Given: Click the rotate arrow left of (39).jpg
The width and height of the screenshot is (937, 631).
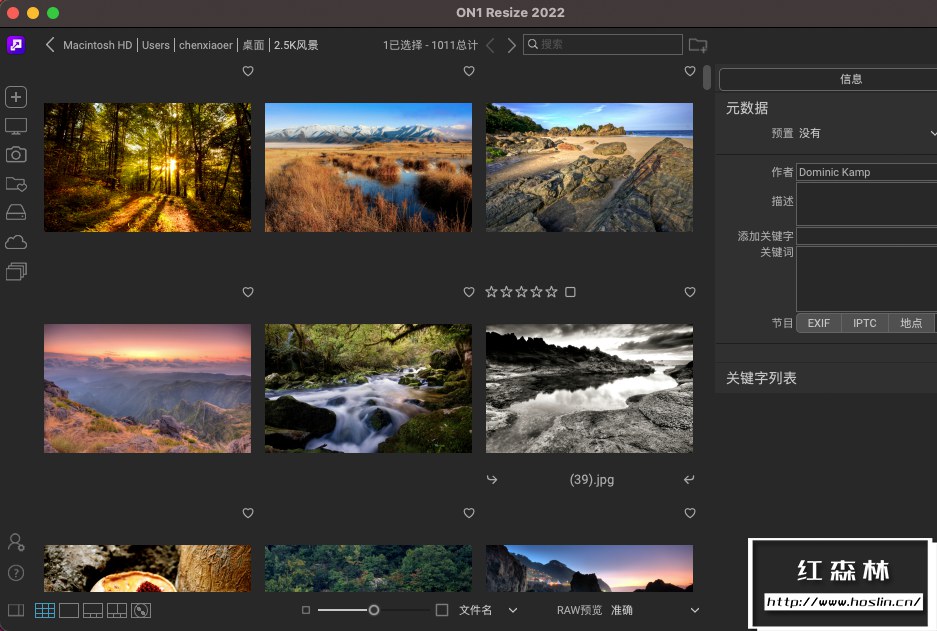Looking at the screenshot, I should click(492, 479).
